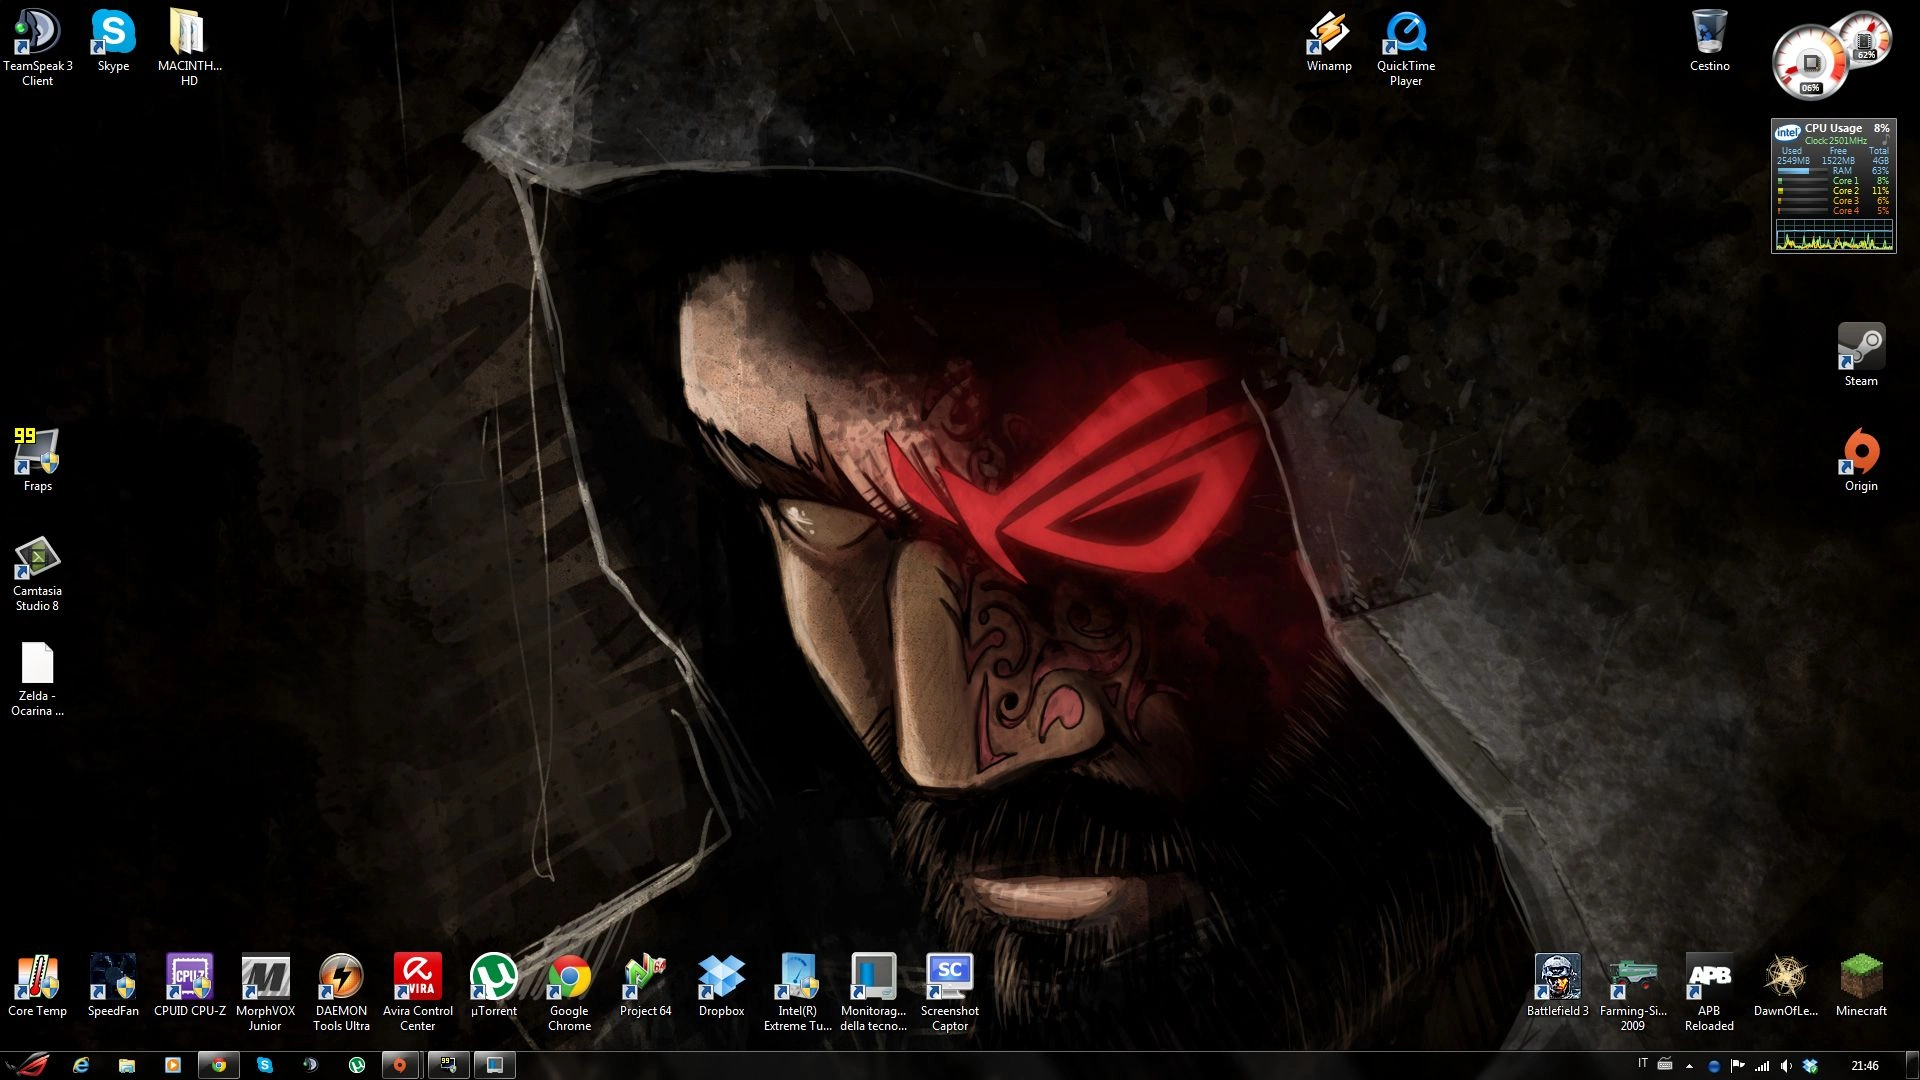Open the on-screen keyboard tray icon
This screenshot has height=1080, width=1920.
point(1665,1064)
